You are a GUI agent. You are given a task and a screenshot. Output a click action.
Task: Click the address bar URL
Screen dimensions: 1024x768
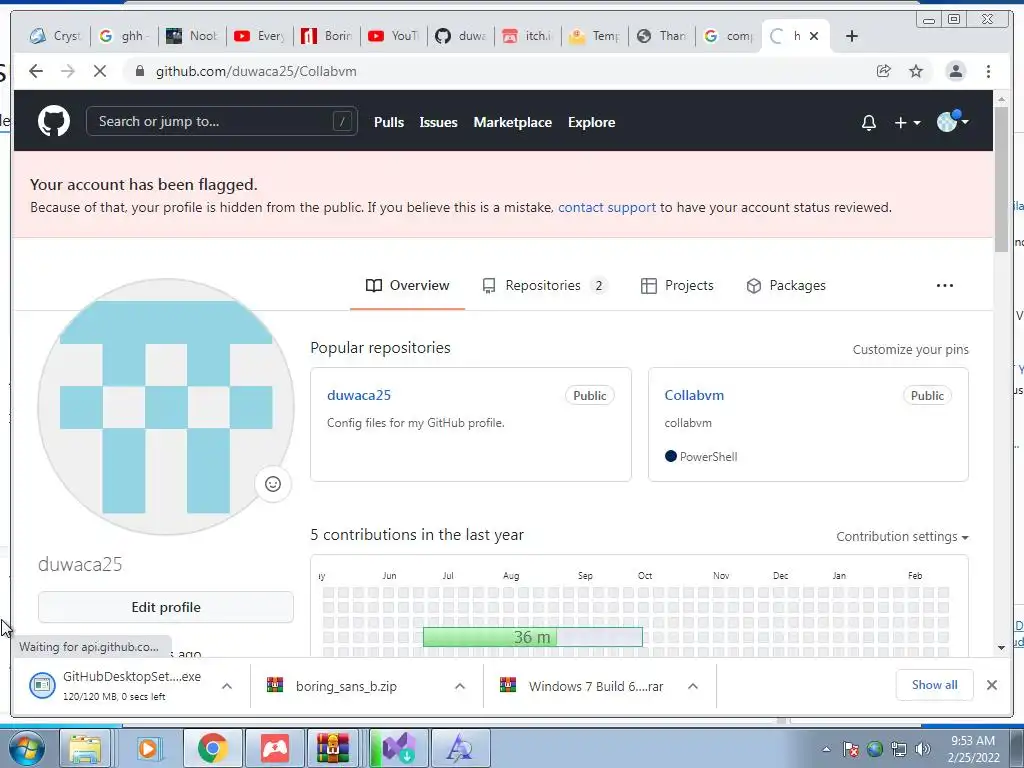click(x=256, y=71)
